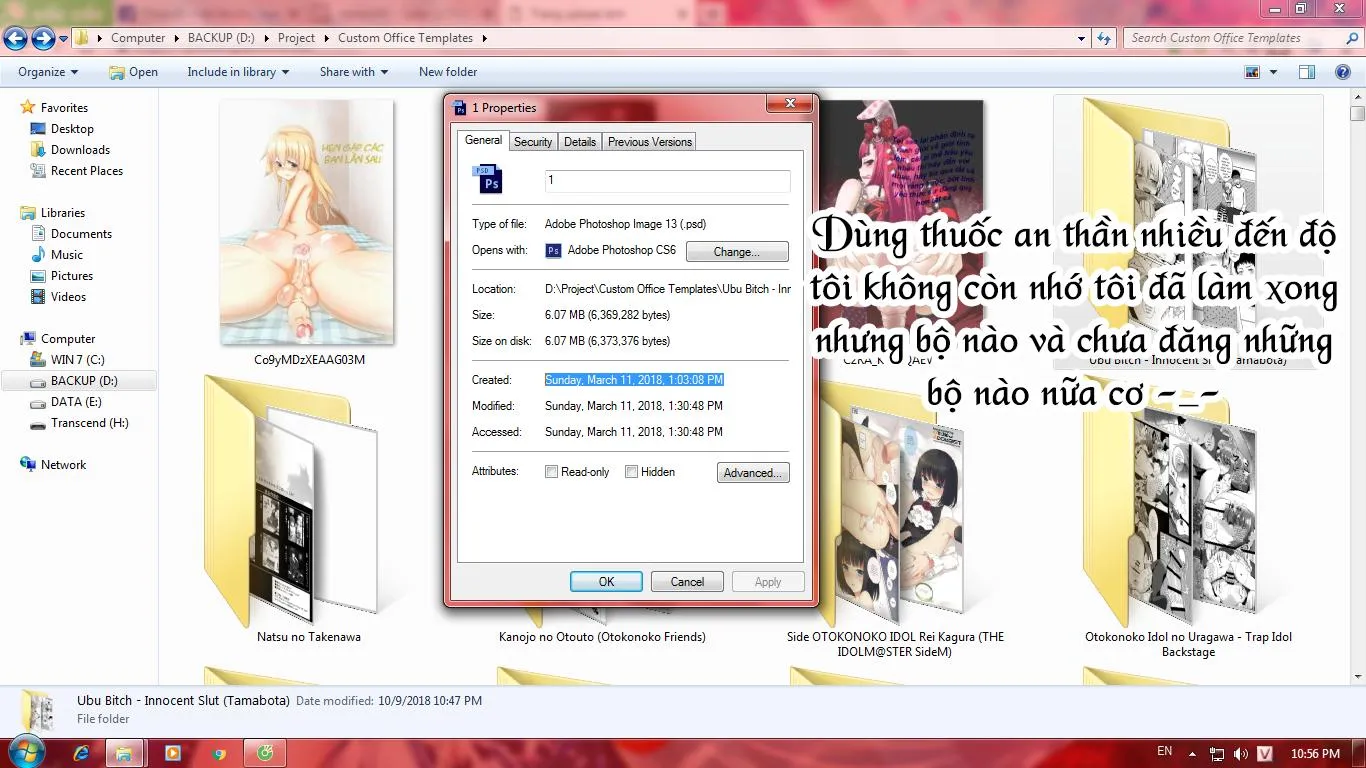Click the red V Unikey tray icon
The image size is (1366, 768).
pos(1265,754)
